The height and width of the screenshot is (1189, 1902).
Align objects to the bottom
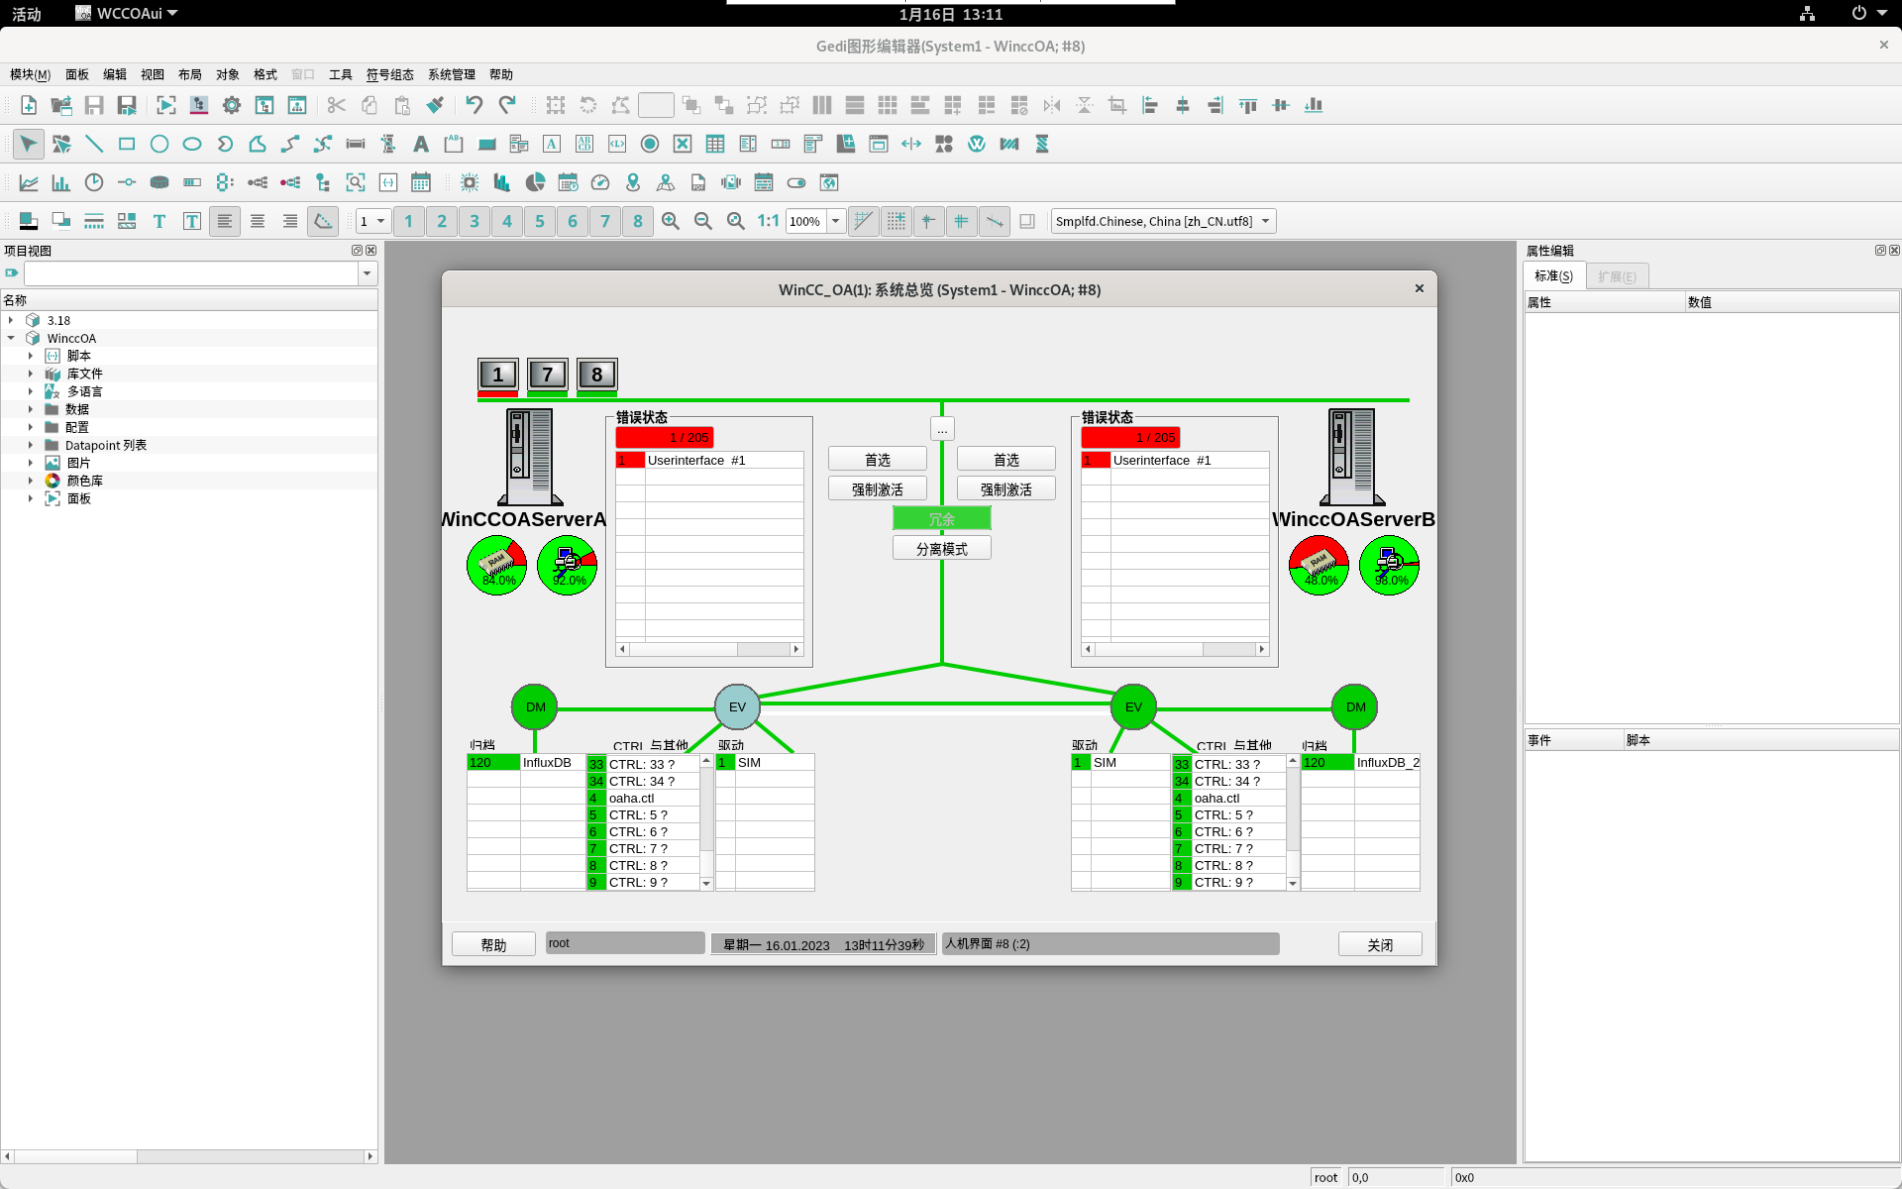[1314, 105]
